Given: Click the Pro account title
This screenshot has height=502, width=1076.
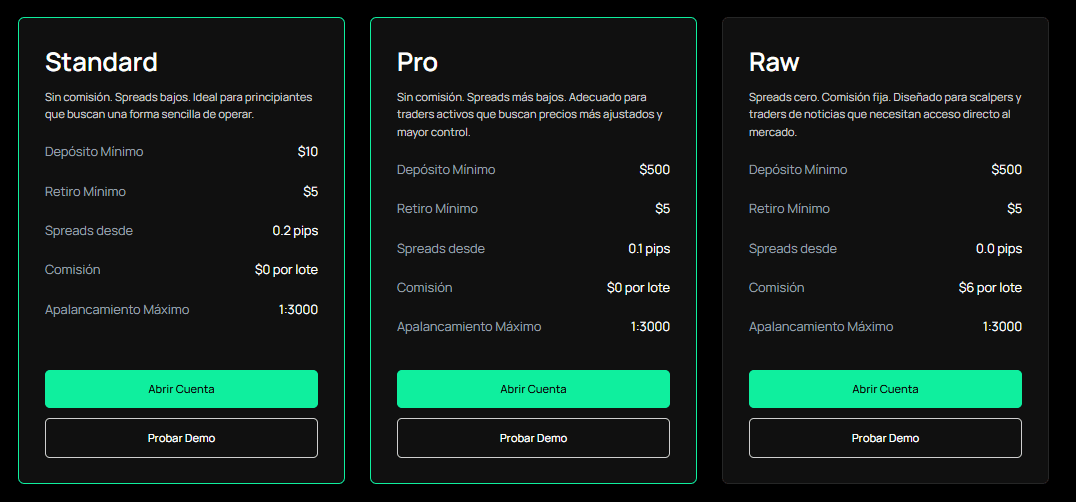Looking at the screenshot, I should [x=417, y=62].
